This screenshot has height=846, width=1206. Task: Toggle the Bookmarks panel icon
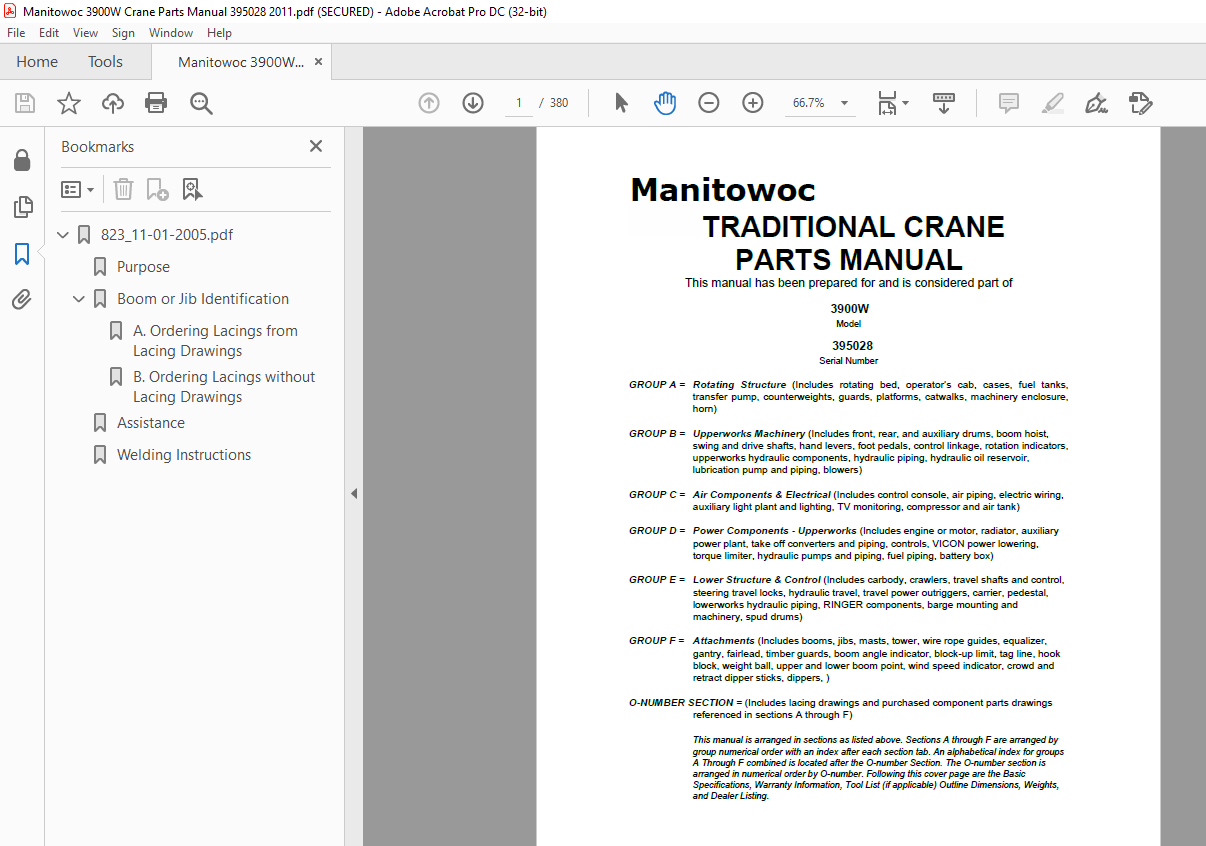[x=22, y=254]
